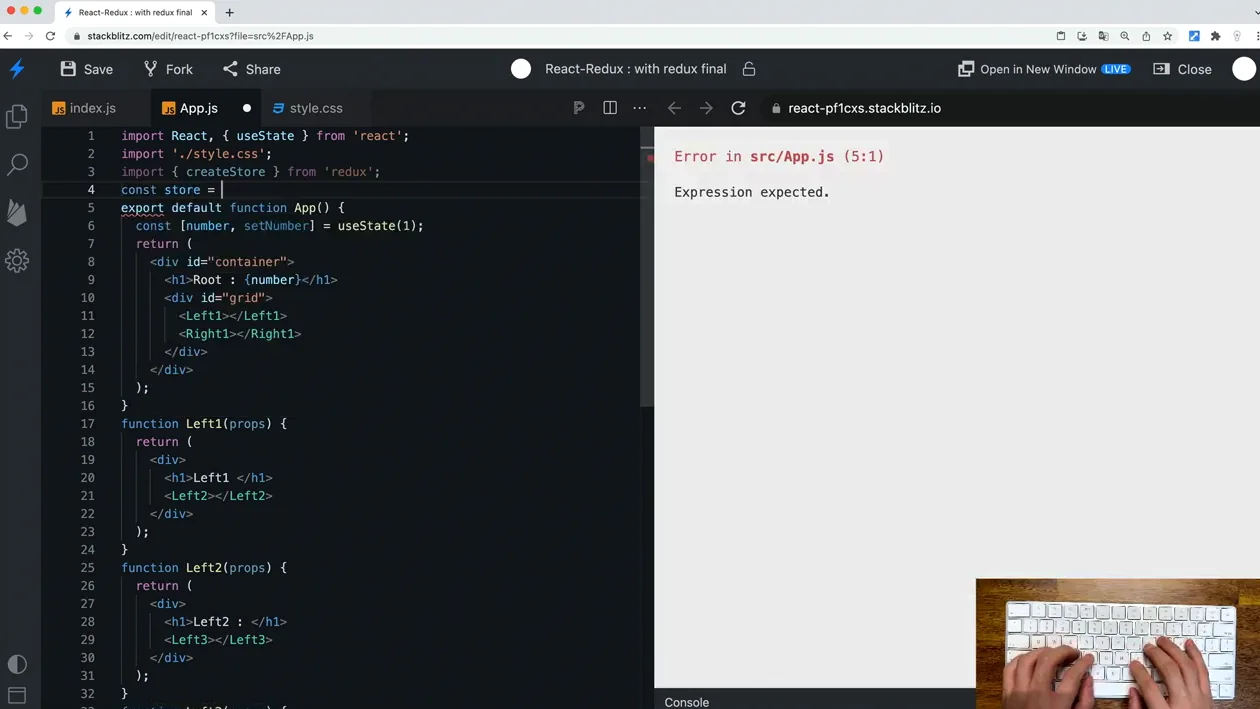
Task: Toggle the light/dark theme icon
Action: point(17,664)
